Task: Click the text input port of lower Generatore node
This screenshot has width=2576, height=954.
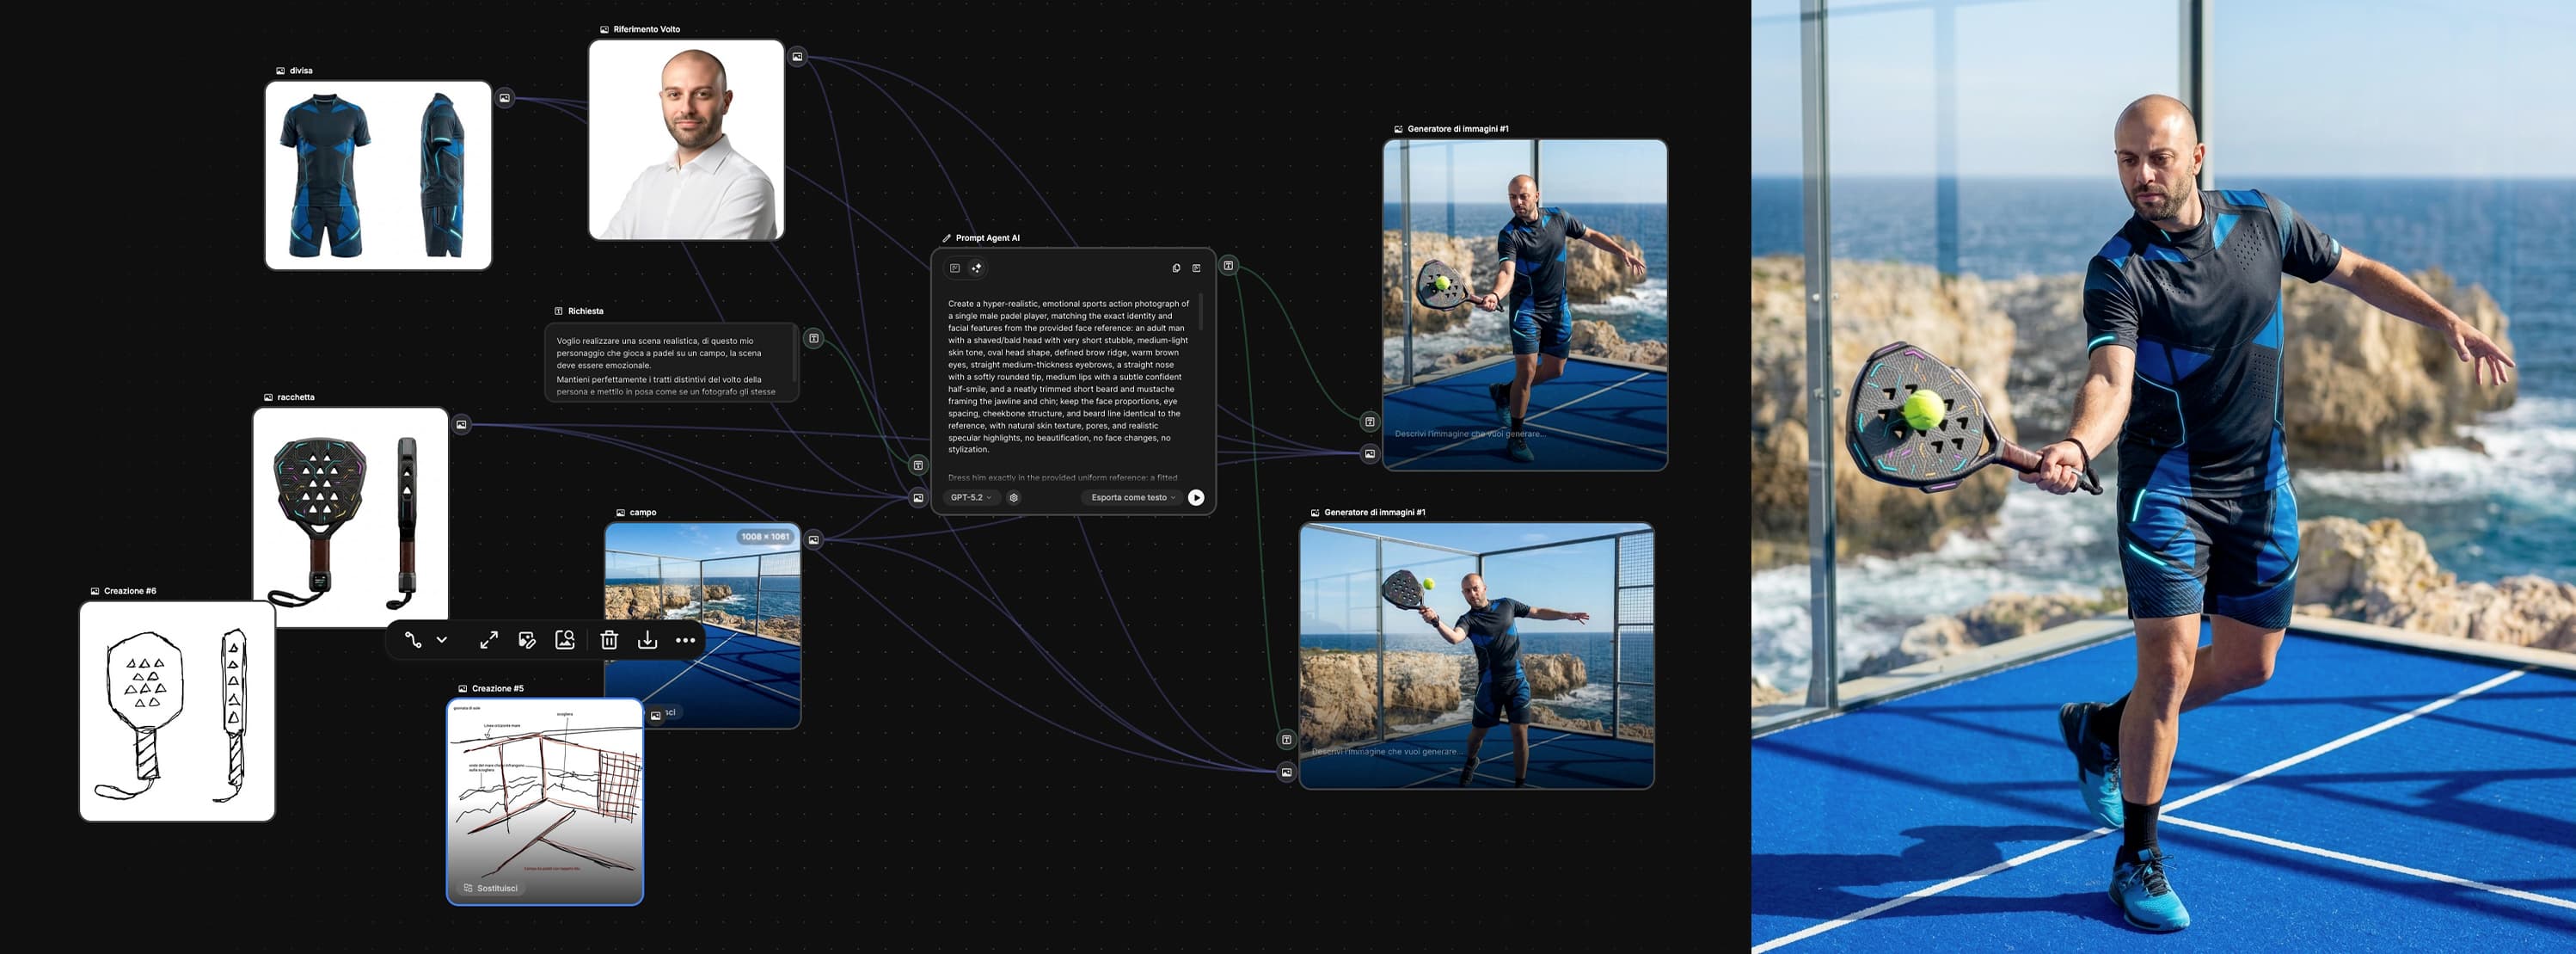Action: [1287, 740]
